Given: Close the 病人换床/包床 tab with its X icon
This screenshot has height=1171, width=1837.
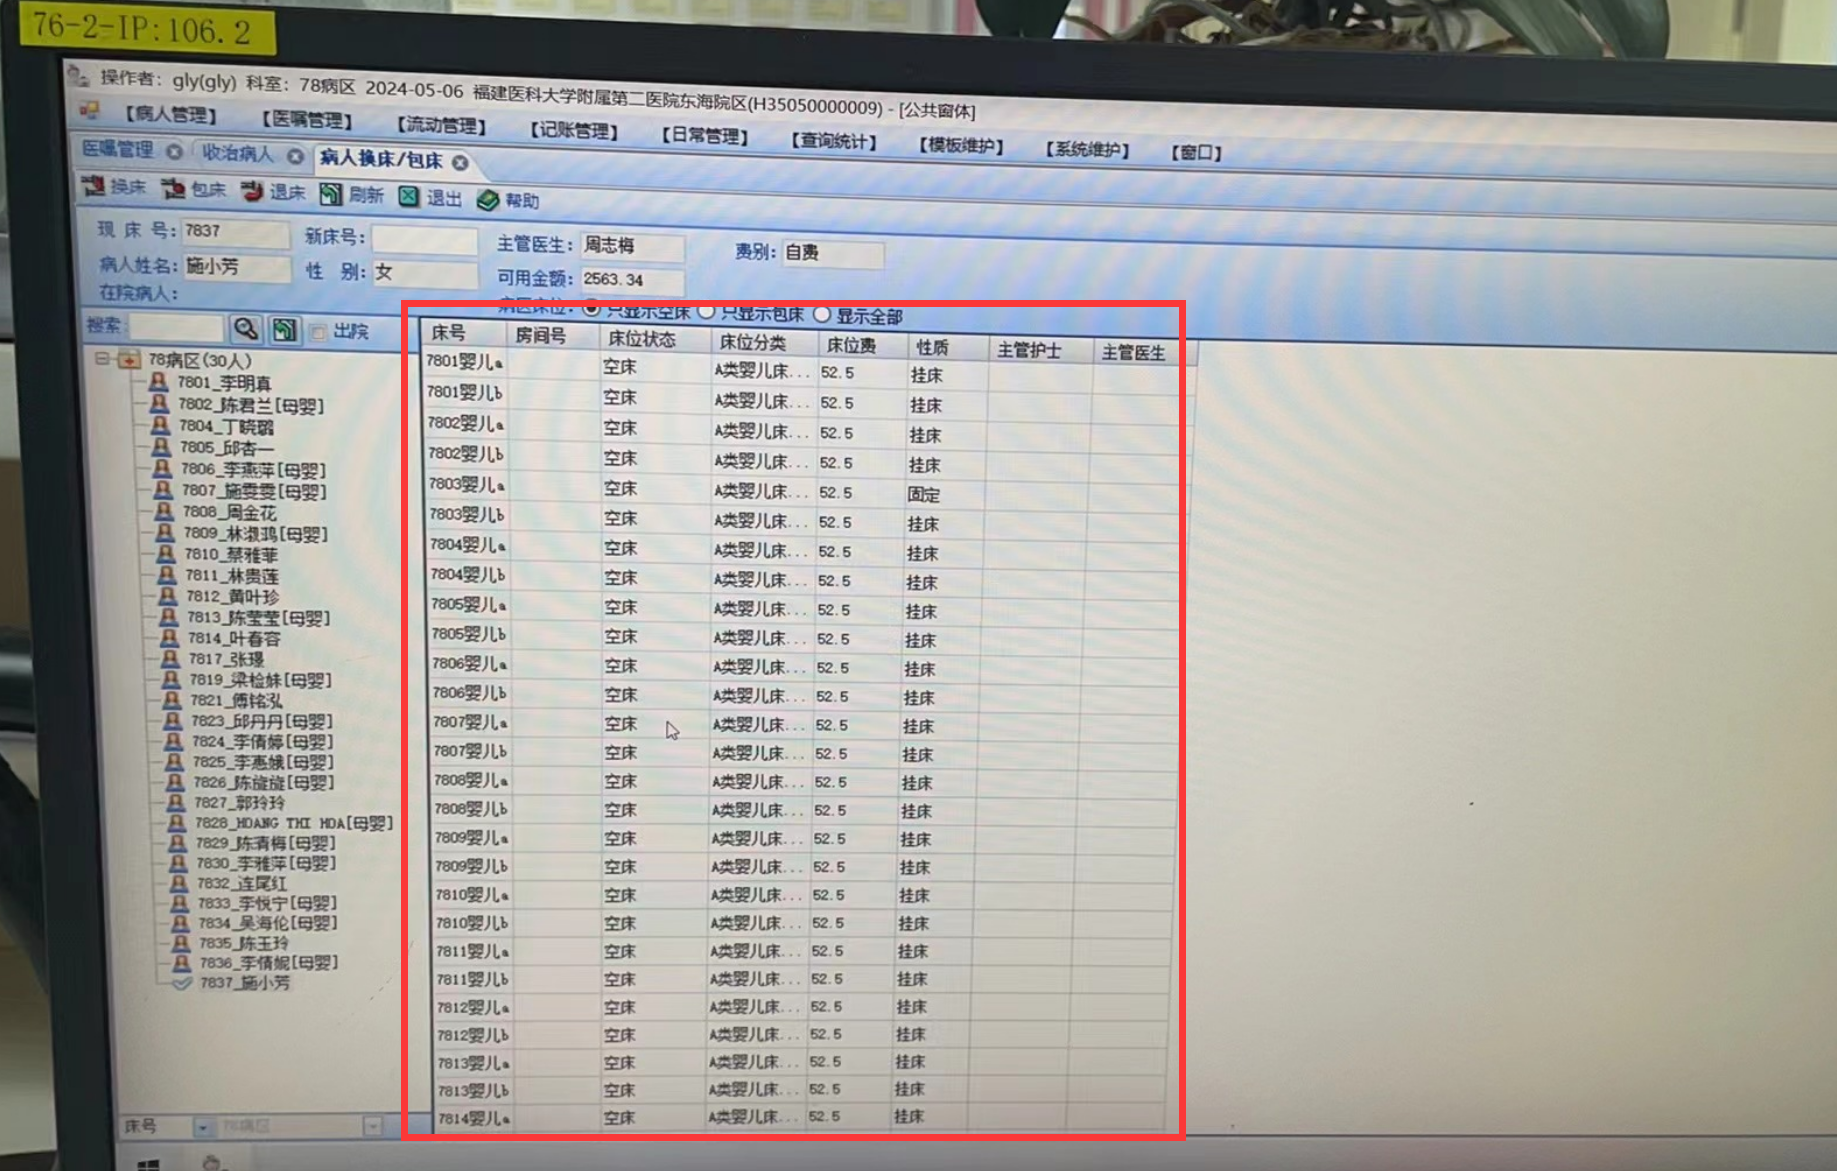Looking at the screenshot, I should tap(460, 162).
